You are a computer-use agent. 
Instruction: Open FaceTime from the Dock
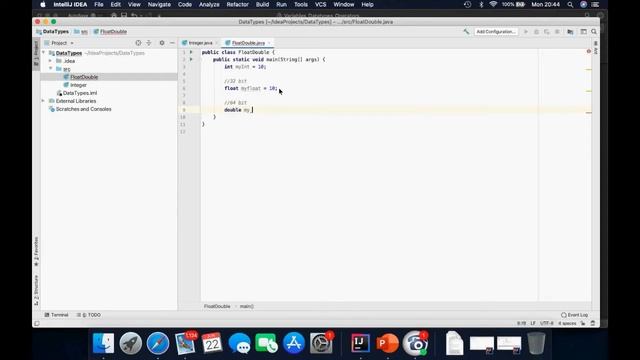pyautogui.click(x=267, y=343)
